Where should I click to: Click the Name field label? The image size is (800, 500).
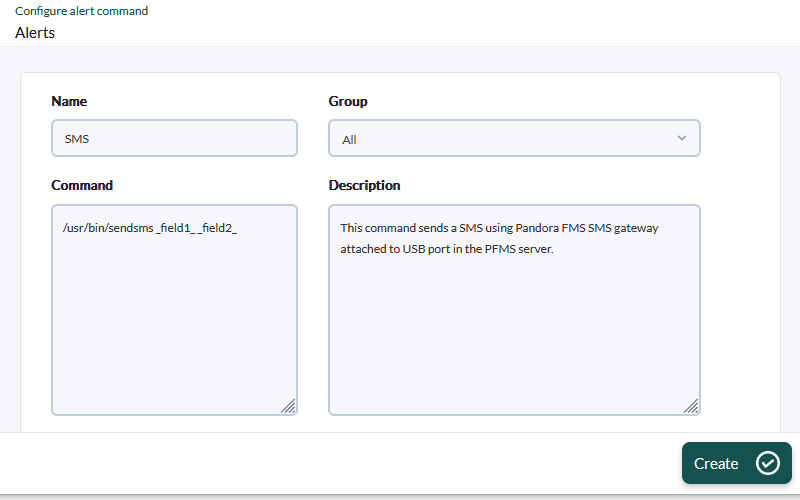coord(69,101)
